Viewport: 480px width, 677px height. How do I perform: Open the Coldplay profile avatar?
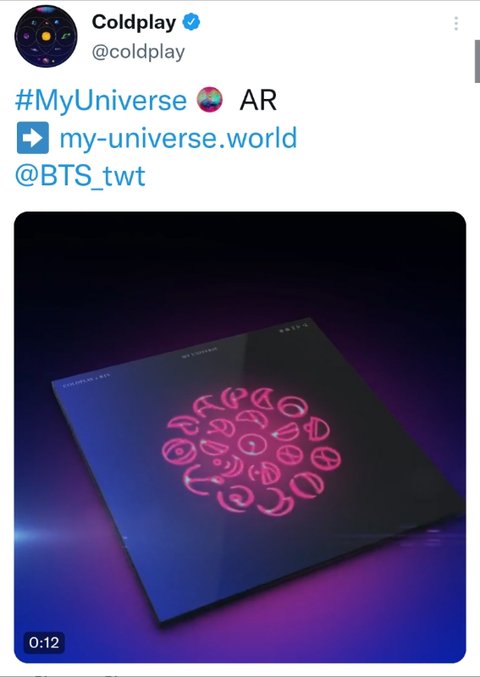[46, 36]
